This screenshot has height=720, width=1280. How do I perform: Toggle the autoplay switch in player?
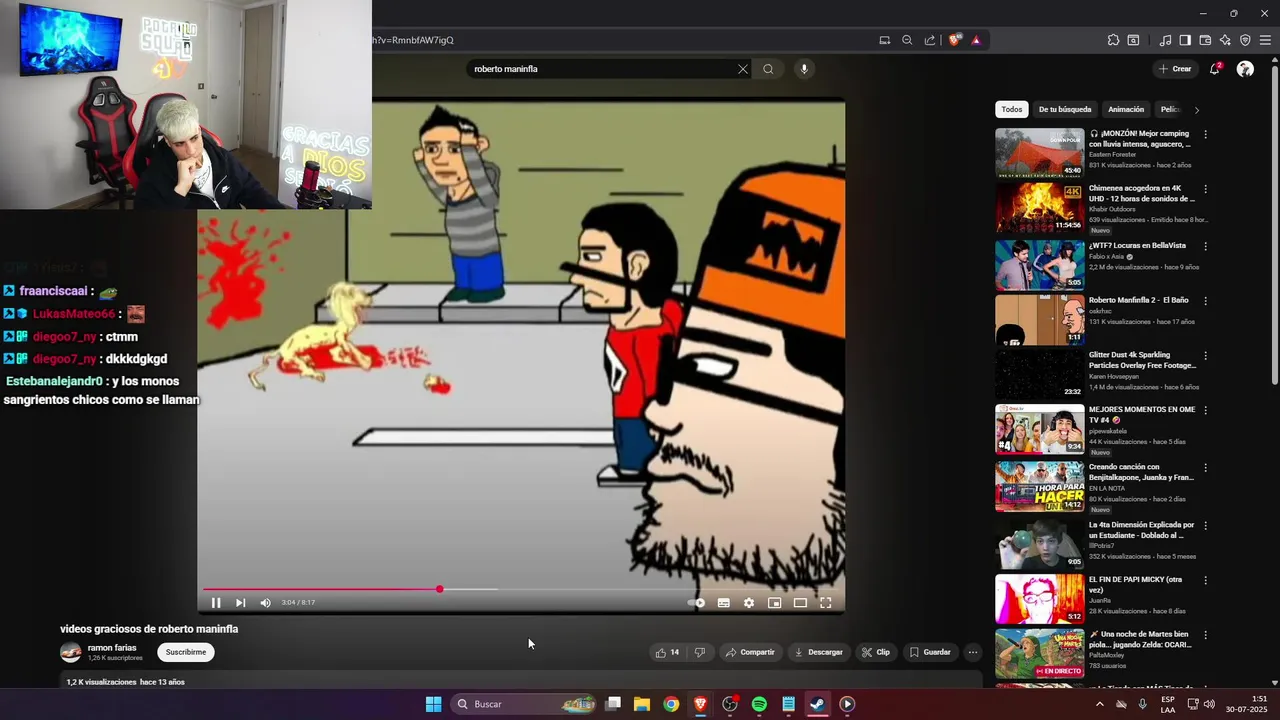point(697,603)
